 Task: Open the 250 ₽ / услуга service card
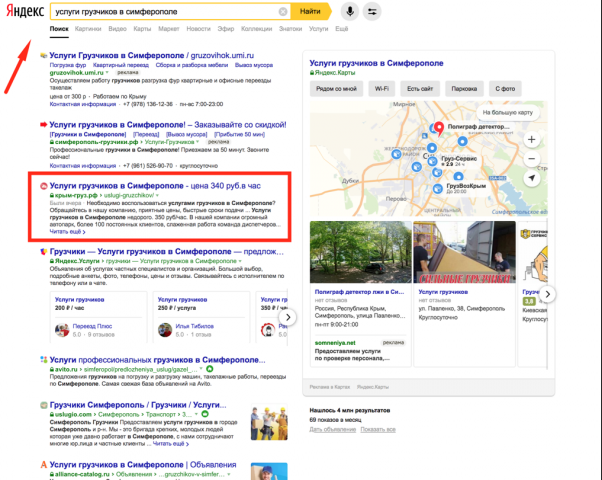[202, 317]
